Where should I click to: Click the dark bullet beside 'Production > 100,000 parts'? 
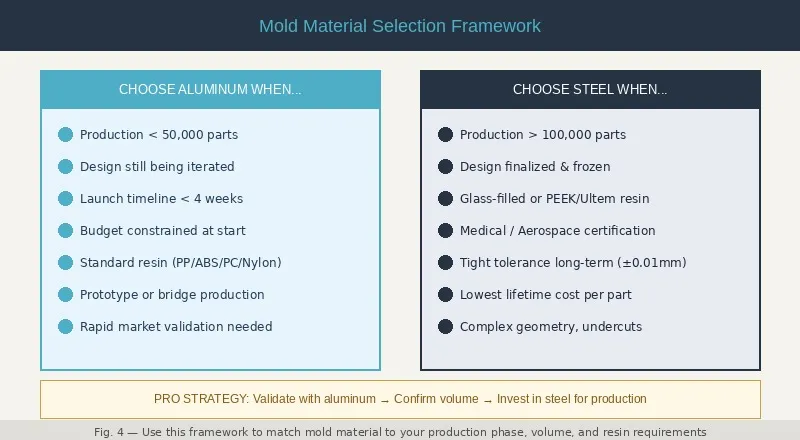(x=445, y=135)
